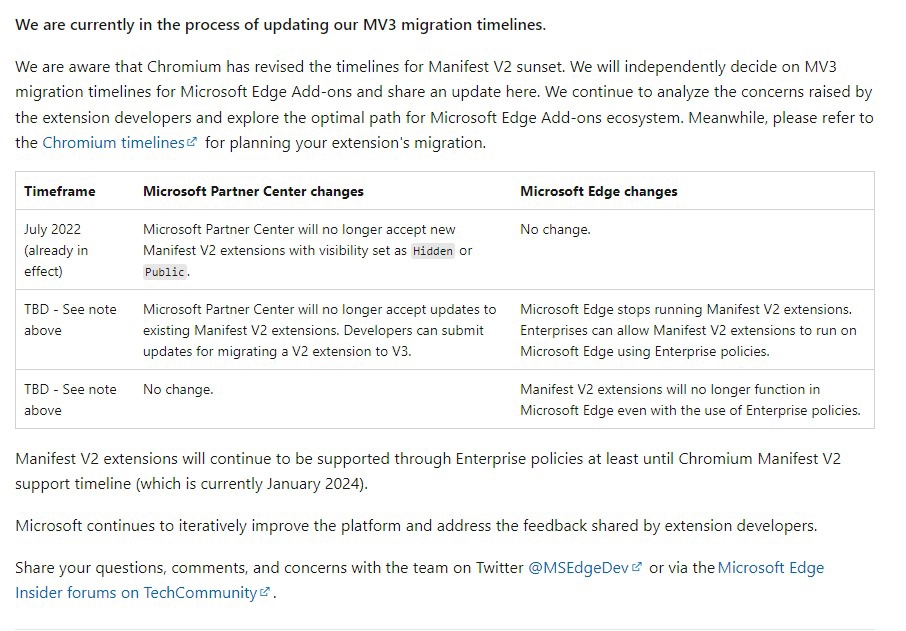Click the Public inline code label
906x631 pixels.
point(164,272)
